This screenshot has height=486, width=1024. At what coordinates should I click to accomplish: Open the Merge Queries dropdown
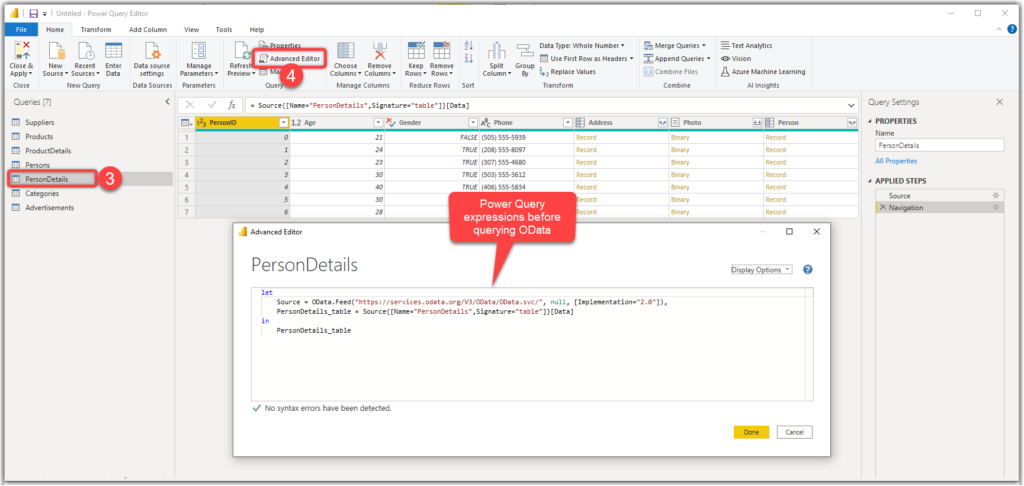tap(675, 45)
